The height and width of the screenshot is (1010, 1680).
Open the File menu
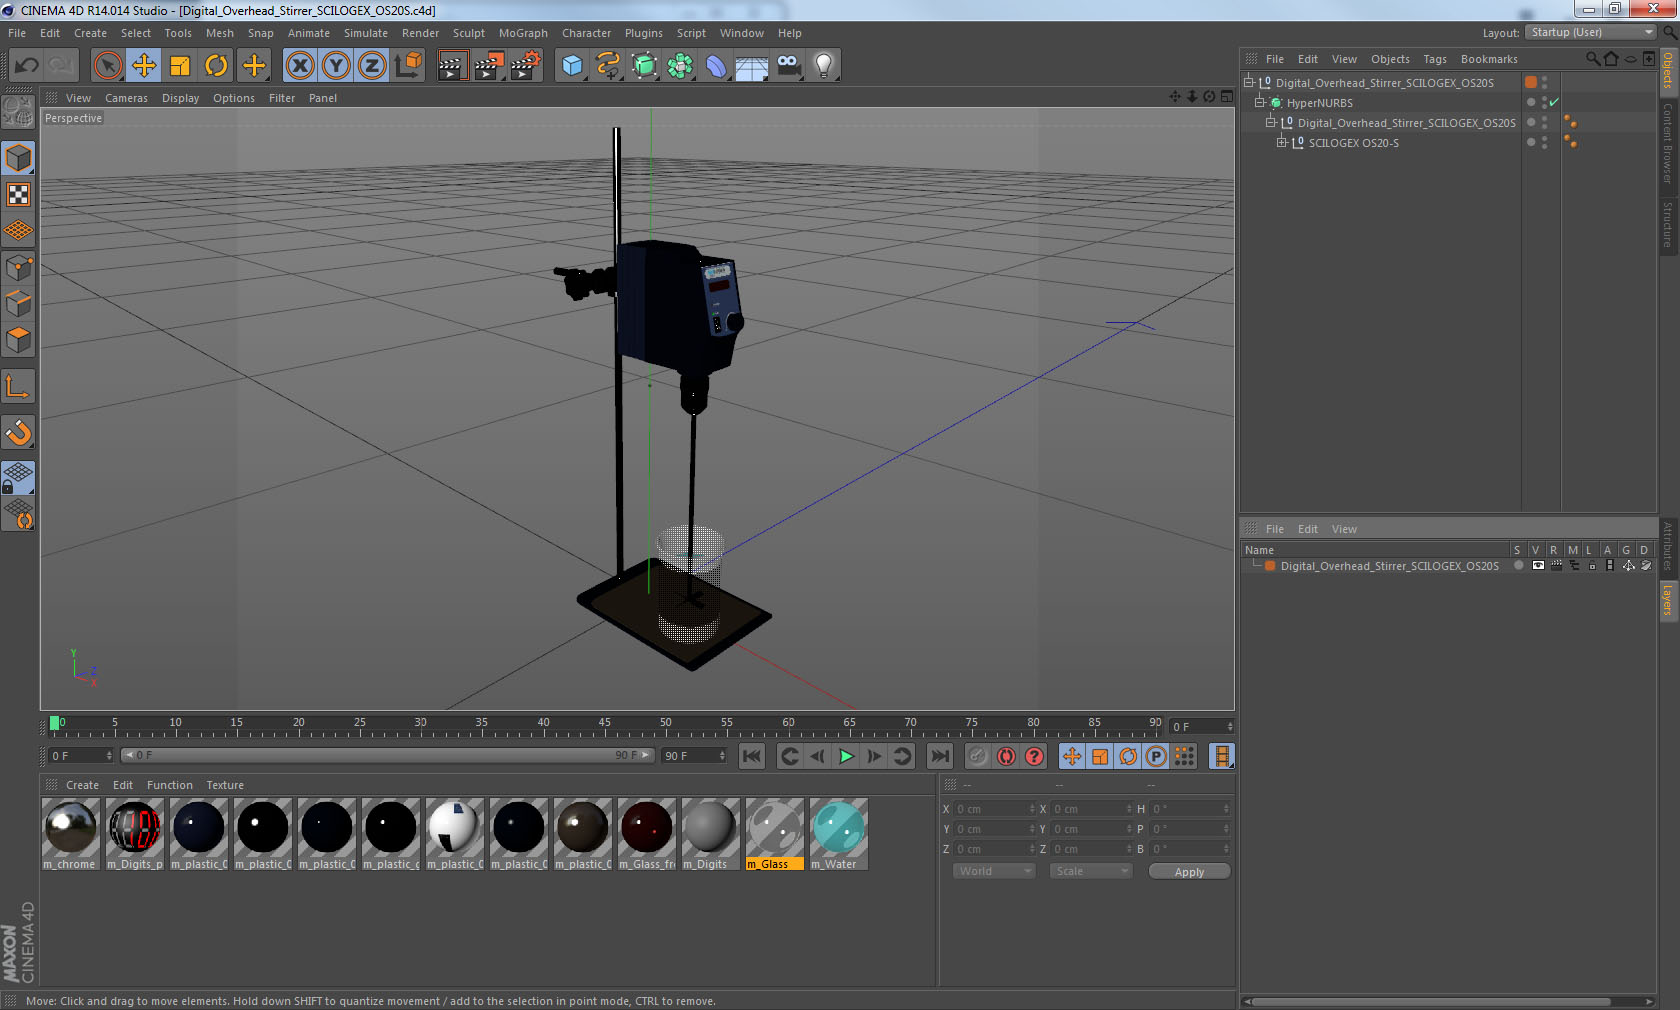point(17,33)
